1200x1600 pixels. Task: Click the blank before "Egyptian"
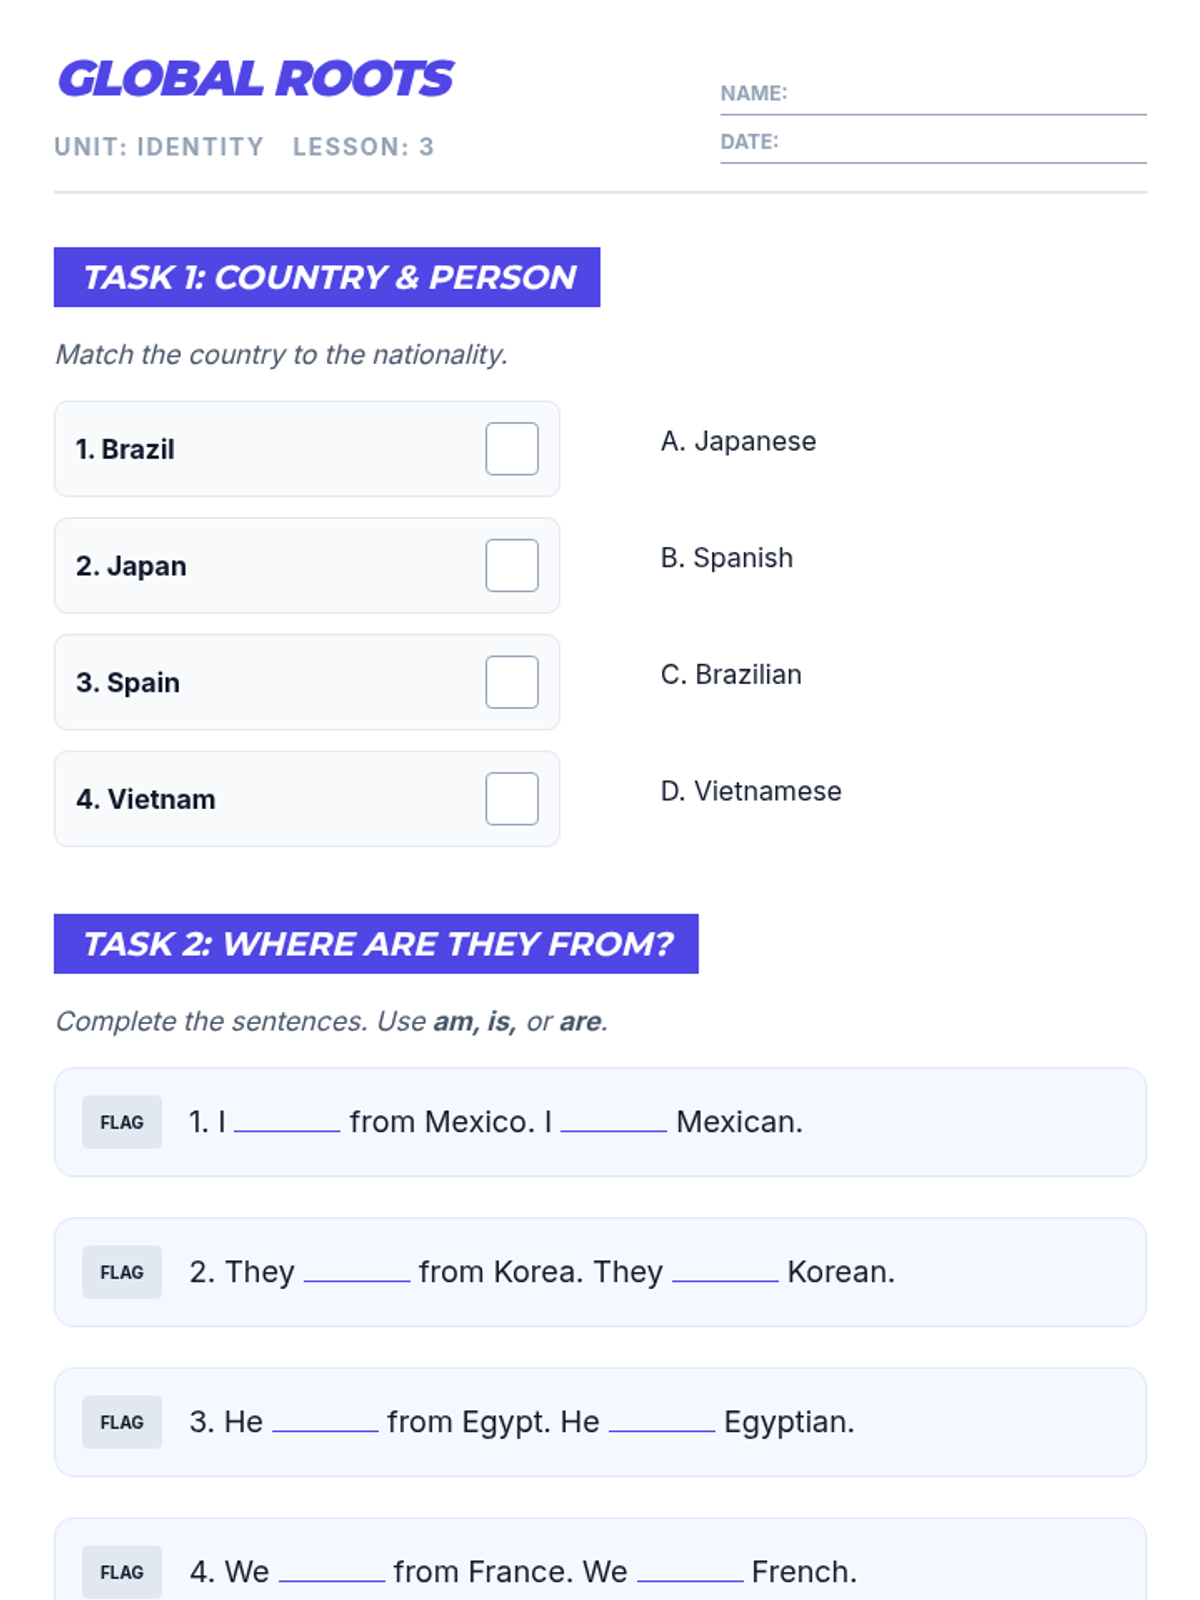(662, 1422)
